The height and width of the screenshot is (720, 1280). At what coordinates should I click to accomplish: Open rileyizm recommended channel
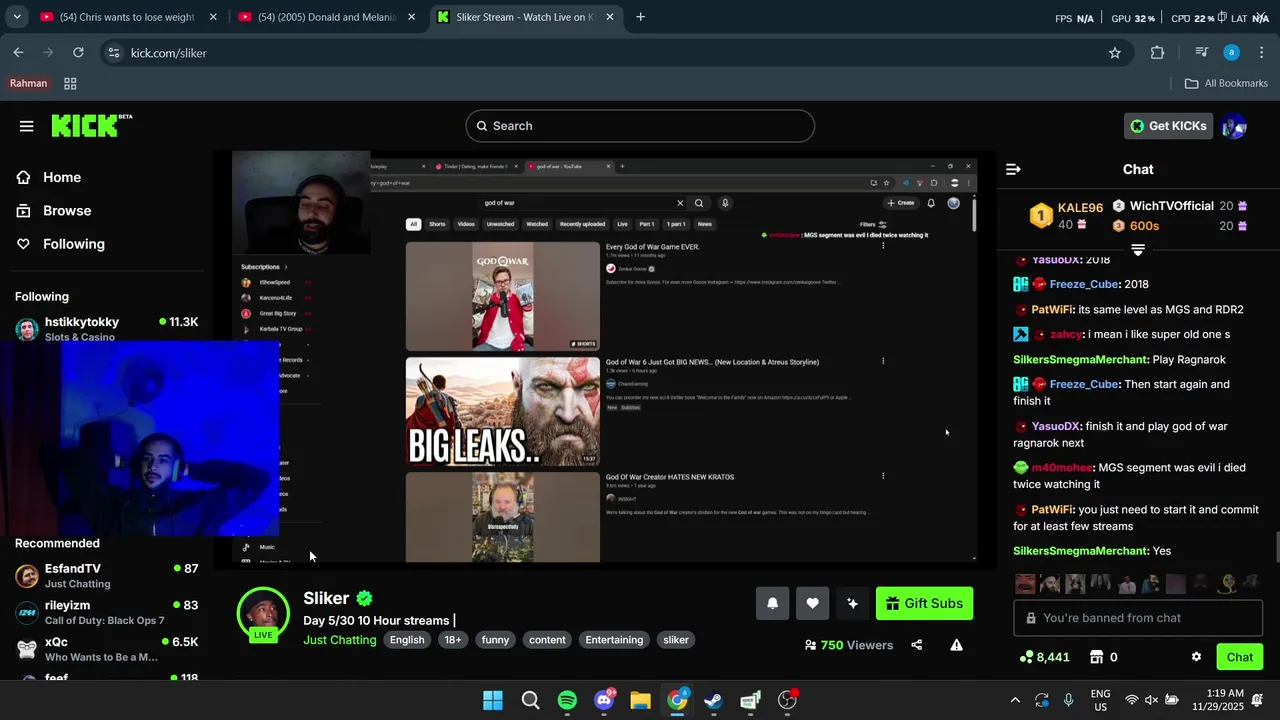point(106,612)
